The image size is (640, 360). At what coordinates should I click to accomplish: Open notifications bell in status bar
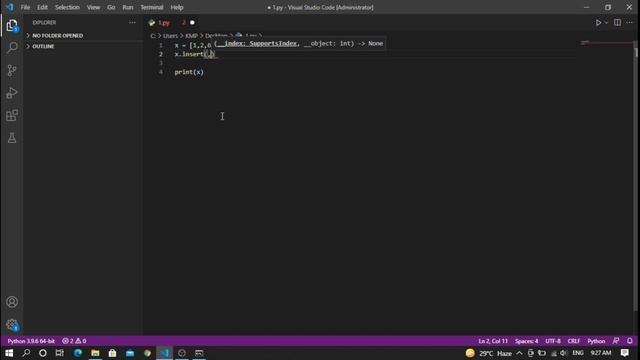pyautogui.click(x=630, y=341)
